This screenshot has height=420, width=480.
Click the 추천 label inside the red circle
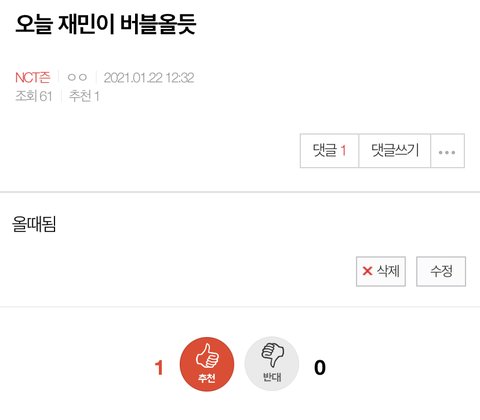[207, 378]
